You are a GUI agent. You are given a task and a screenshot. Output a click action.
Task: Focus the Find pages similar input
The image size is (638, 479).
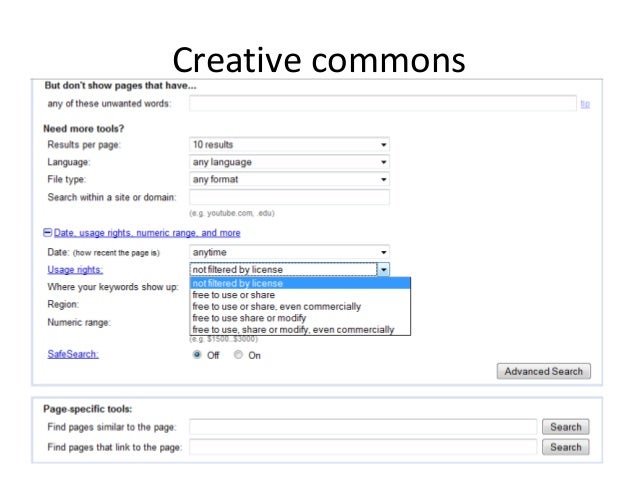363,427
